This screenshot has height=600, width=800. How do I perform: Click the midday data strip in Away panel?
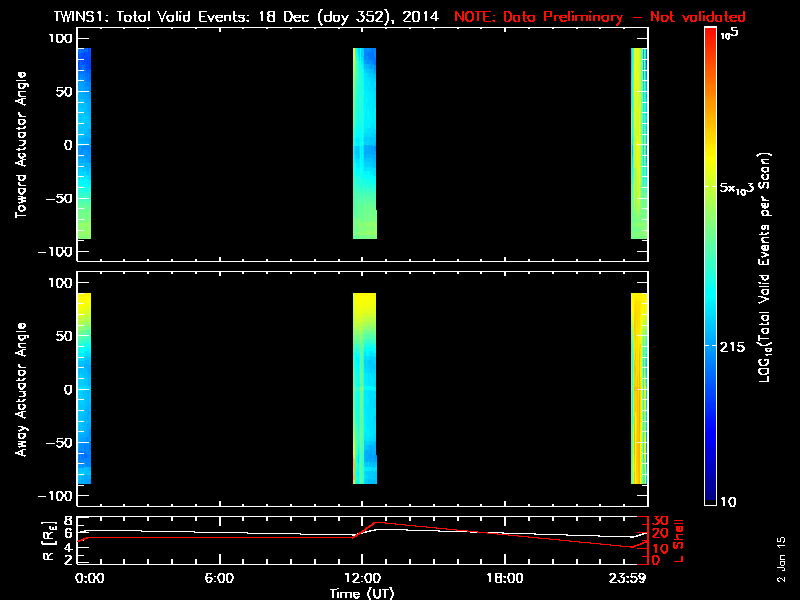[365, 389]
